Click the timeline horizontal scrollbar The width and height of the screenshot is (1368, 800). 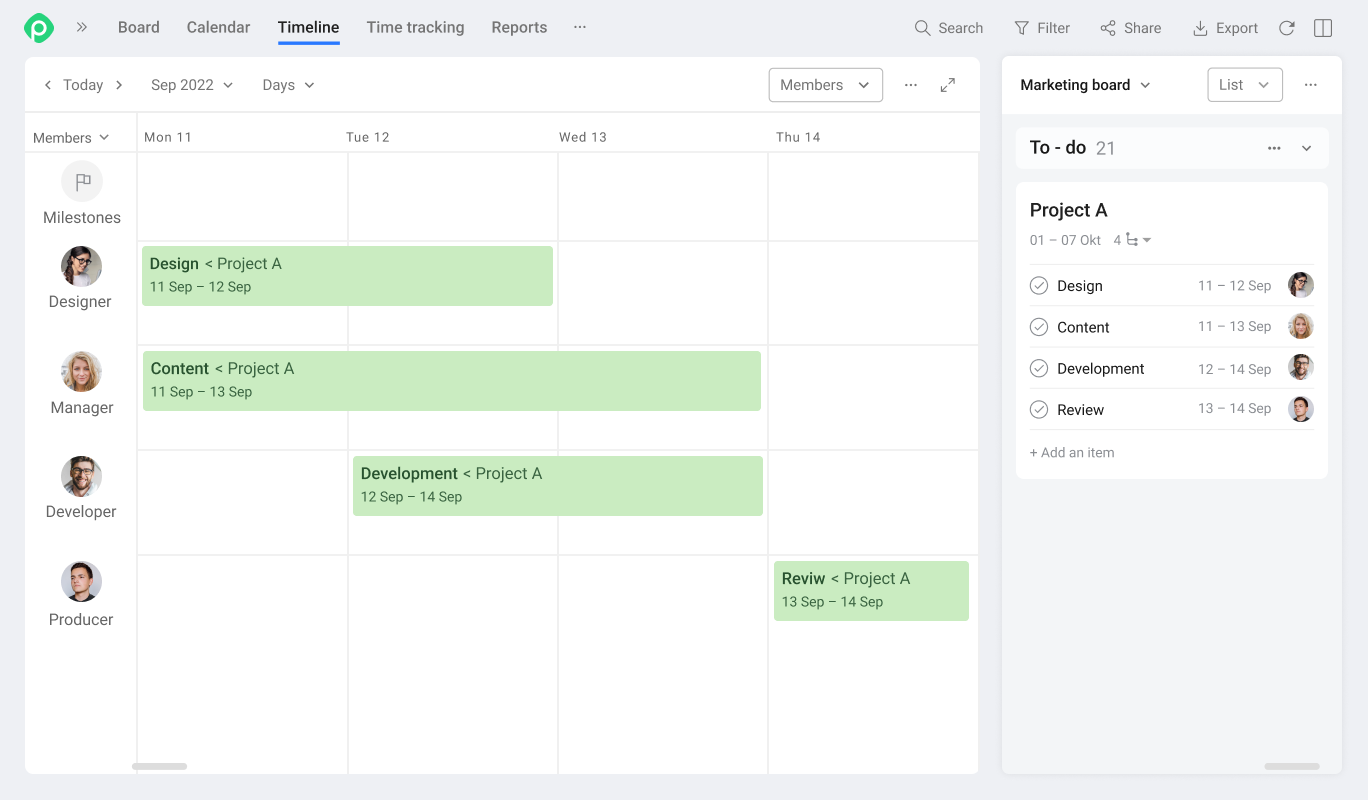click(160, 767)
